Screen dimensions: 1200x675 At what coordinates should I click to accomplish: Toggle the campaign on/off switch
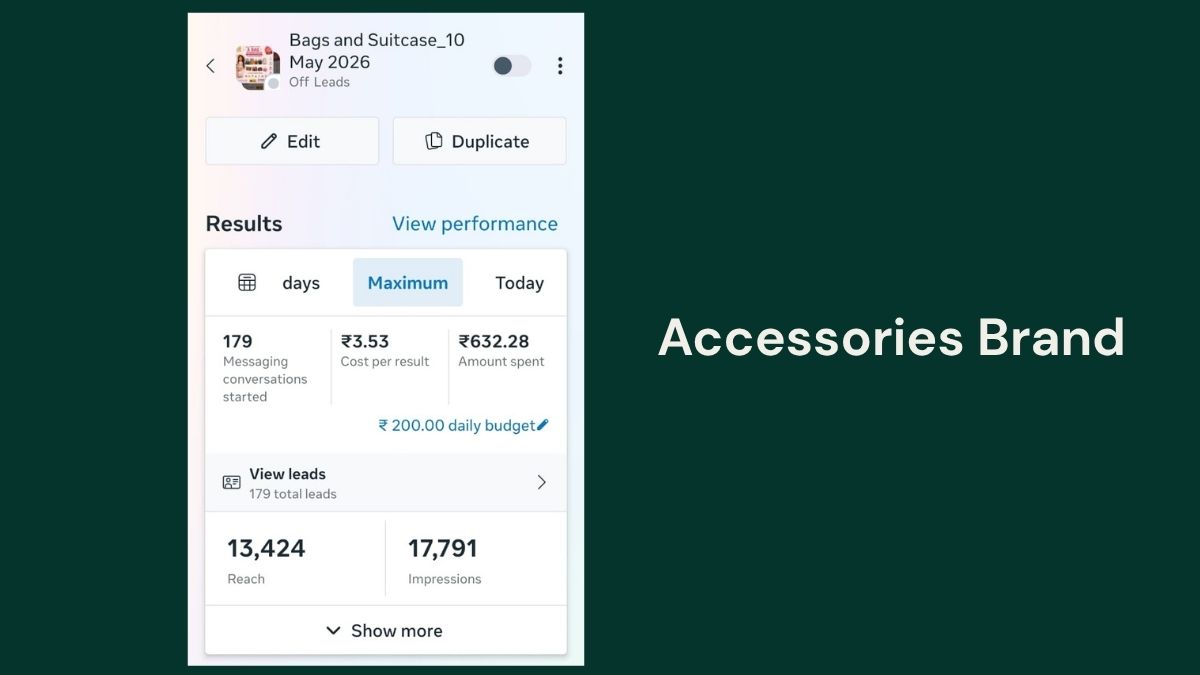point(512,66)
